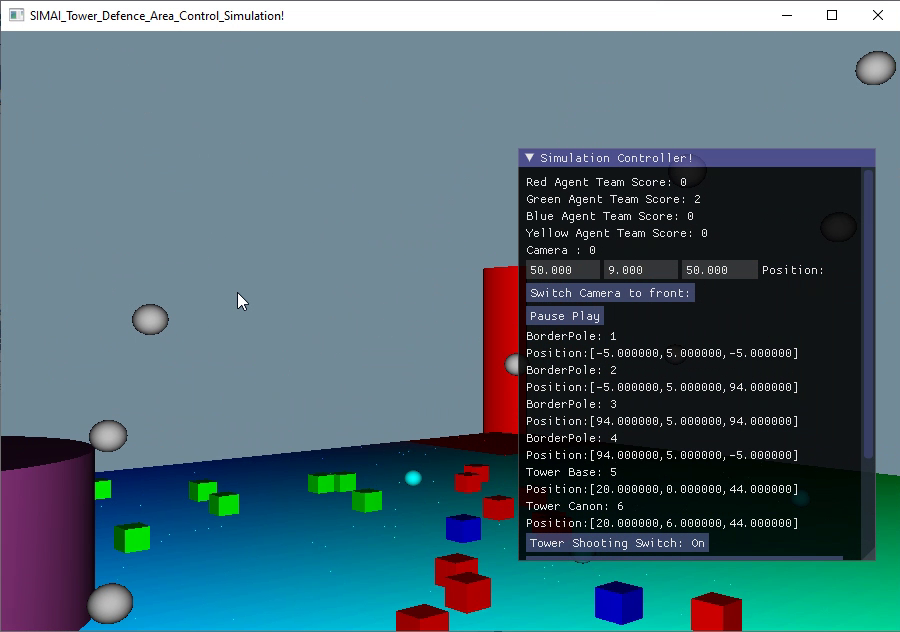The height and width of the screenshot is (632, 900).
Task: Minimize the simulation window
Action: coord(786,15)
